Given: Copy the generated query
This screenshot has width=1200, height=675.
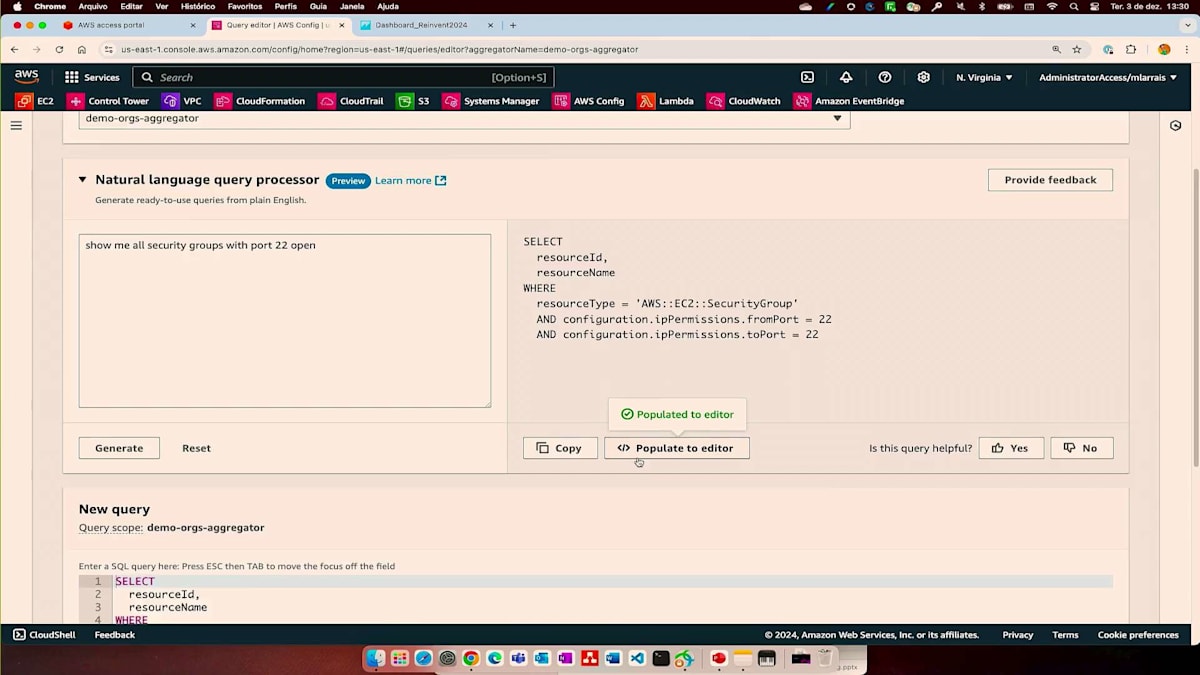Looking at the screenshot, I should pos(560,448).
